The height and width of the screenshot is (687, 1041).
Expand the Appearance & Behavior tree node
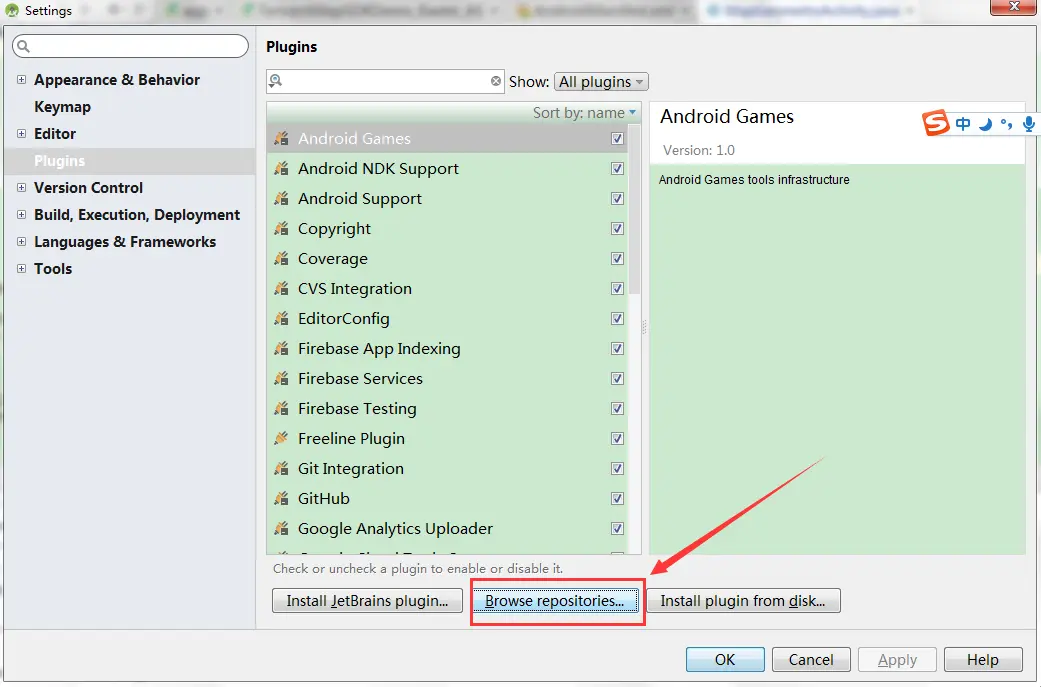(x=21, y=80)
